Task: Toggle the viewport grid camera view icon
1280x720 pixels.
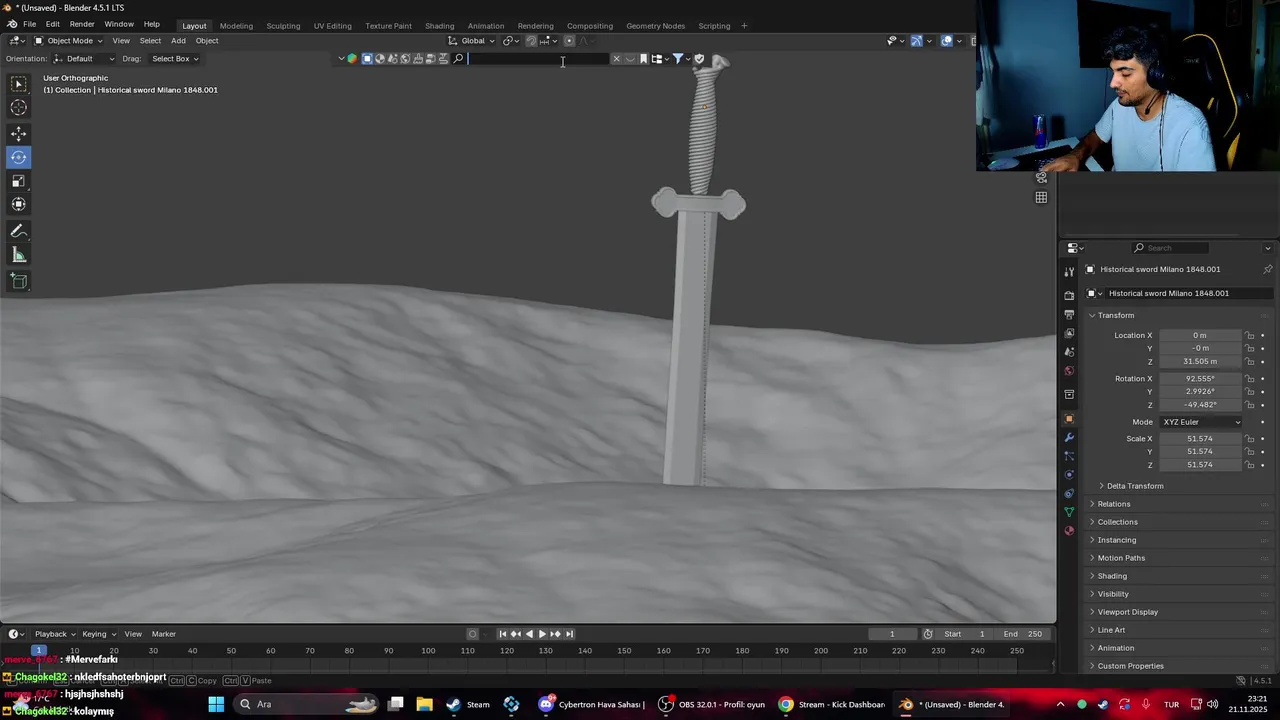Action: tap(1041, 198)
